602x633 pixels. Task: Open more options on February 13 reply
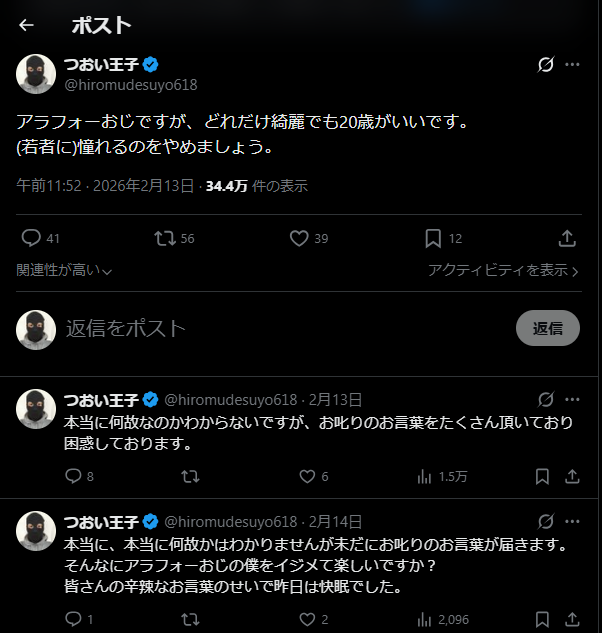(x=573, y=399)
